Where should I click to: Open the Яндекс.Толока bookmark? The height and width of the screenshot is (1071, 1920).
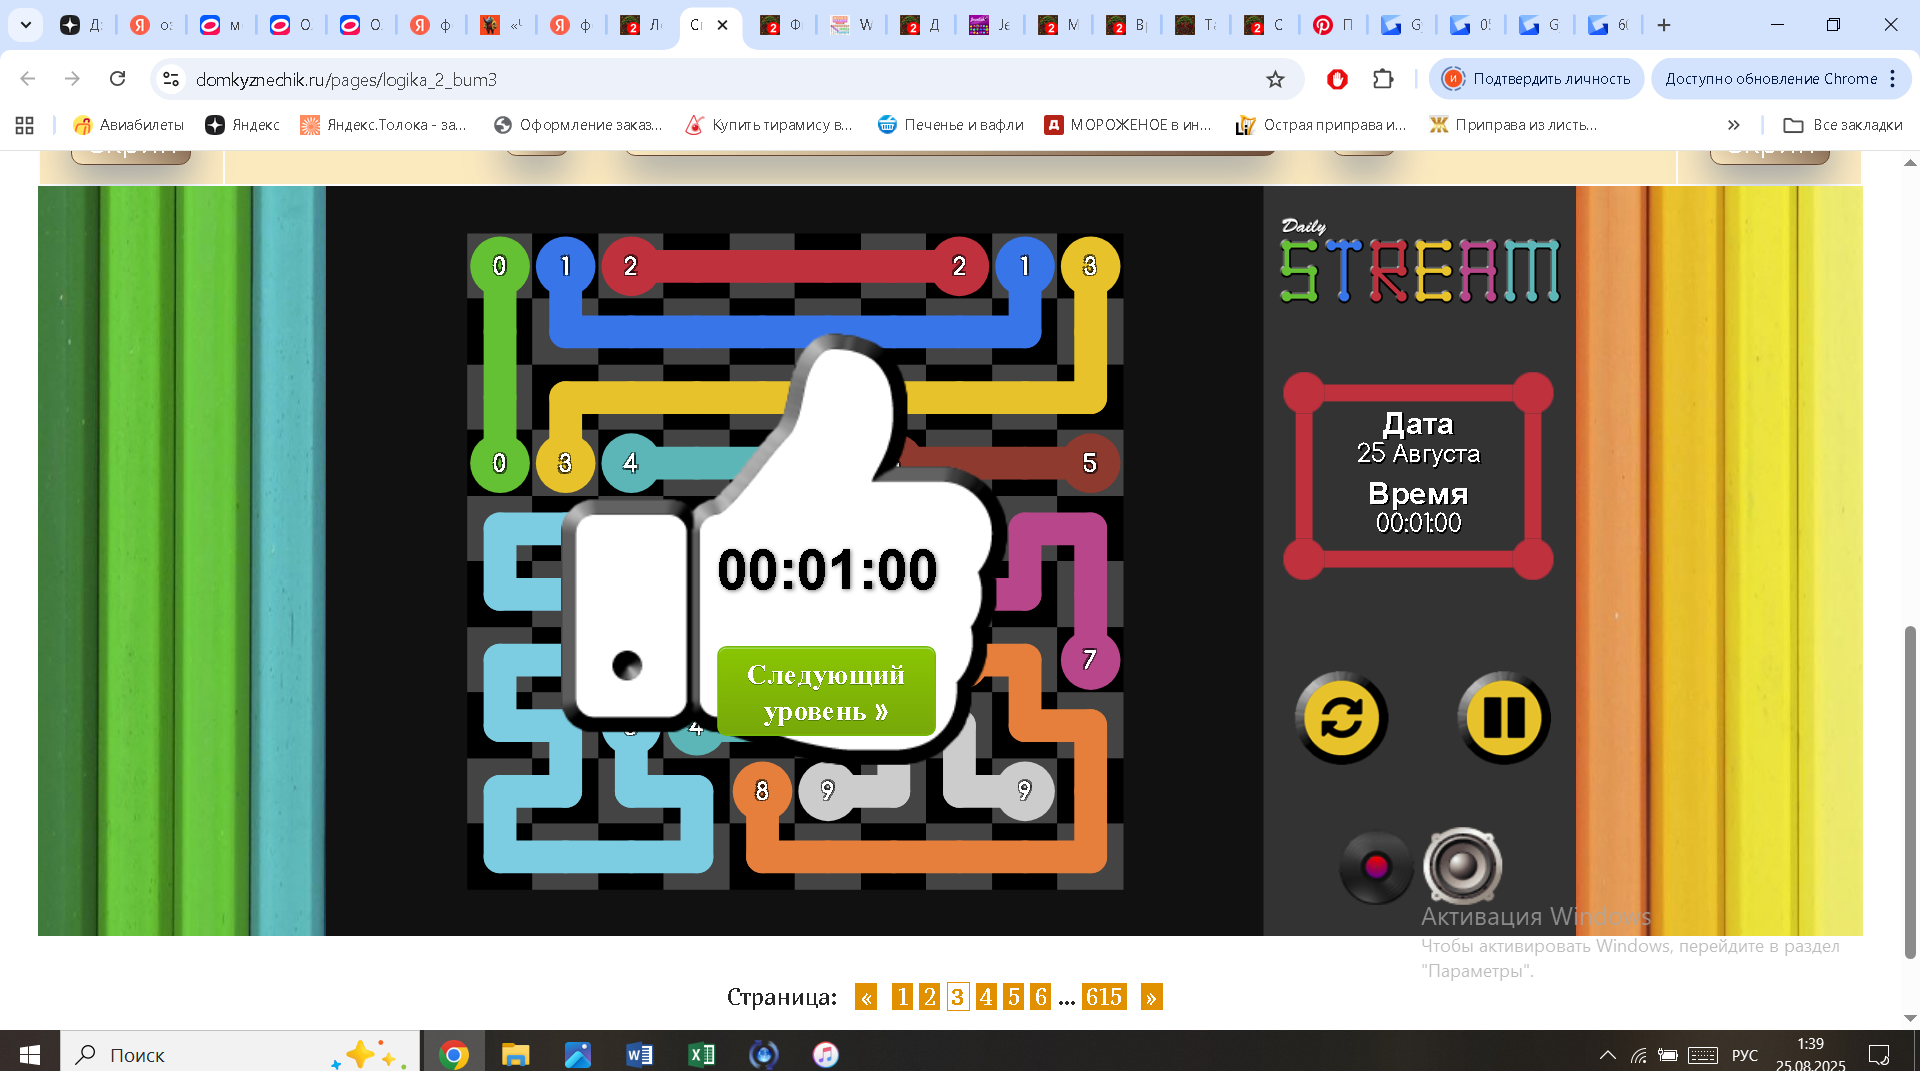(384, 125)
